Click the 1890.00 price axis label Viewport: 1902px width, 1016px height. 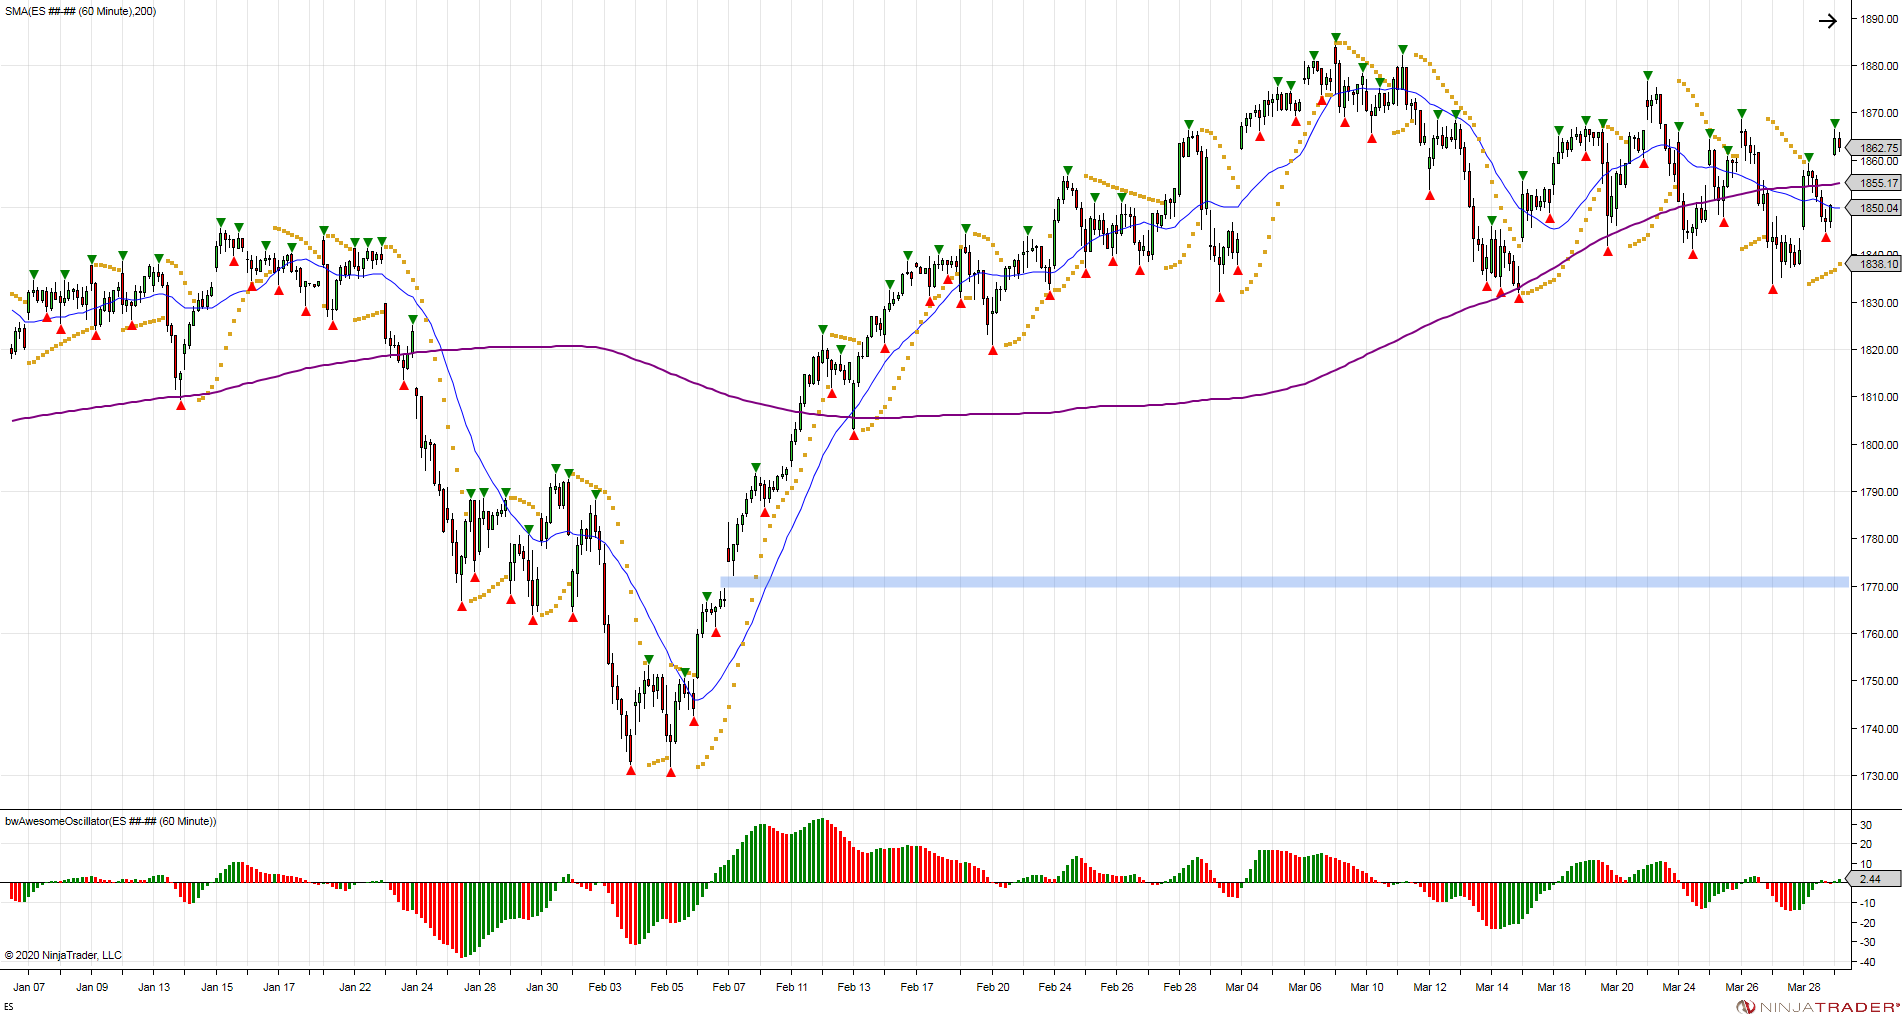pos(1879,19)
